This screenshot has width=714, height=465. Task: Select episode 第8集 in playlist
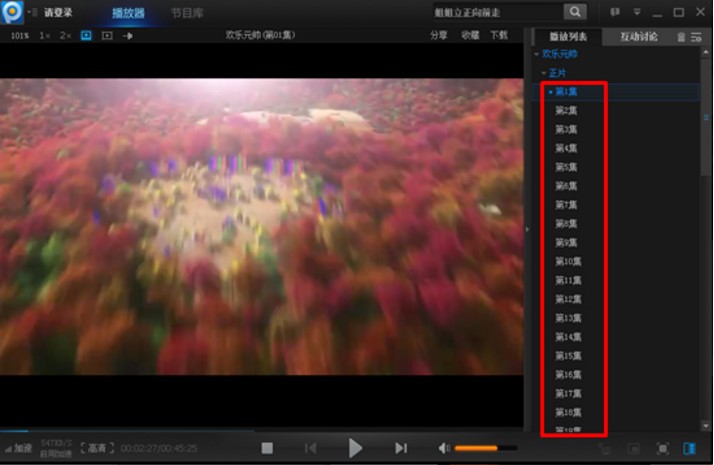click(x=566, y=224)
